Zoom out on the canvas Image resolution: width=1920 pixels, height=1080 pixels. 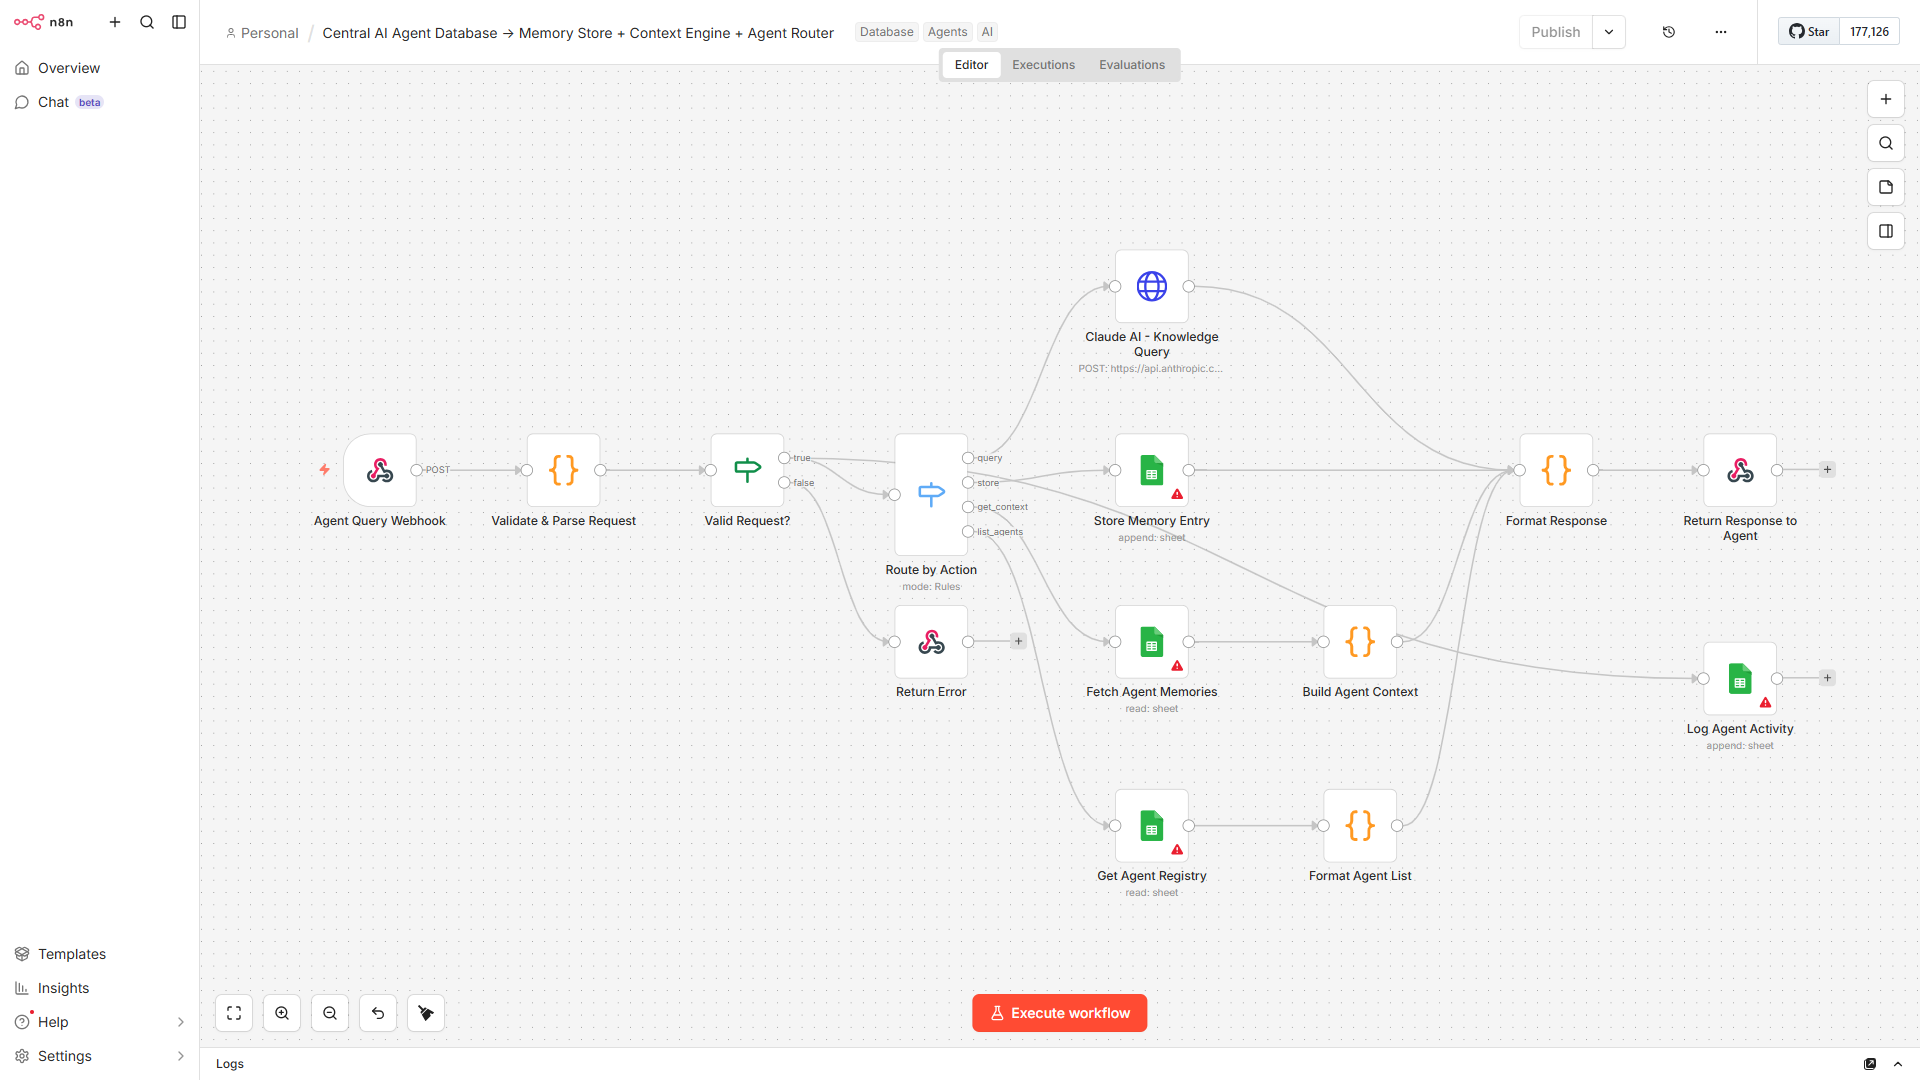(x=329, y=1012)
